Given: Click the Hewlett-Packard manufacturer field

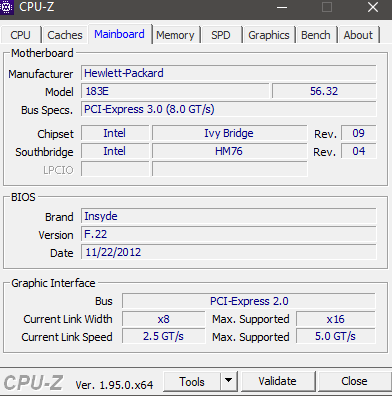Looking at the screenshot, I should (x=229, y=73).
